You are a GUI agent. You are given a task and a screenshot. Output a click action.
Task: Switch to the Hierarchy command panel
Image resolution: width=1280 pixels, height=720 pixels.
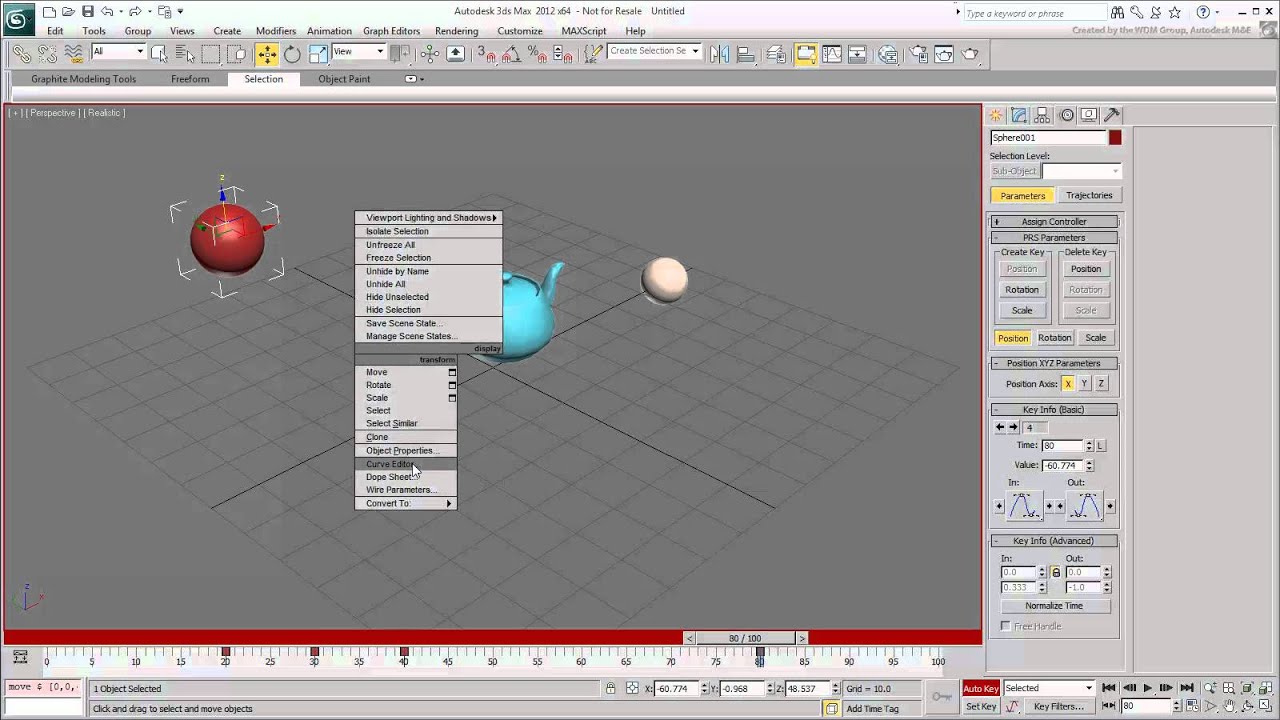1042,115
